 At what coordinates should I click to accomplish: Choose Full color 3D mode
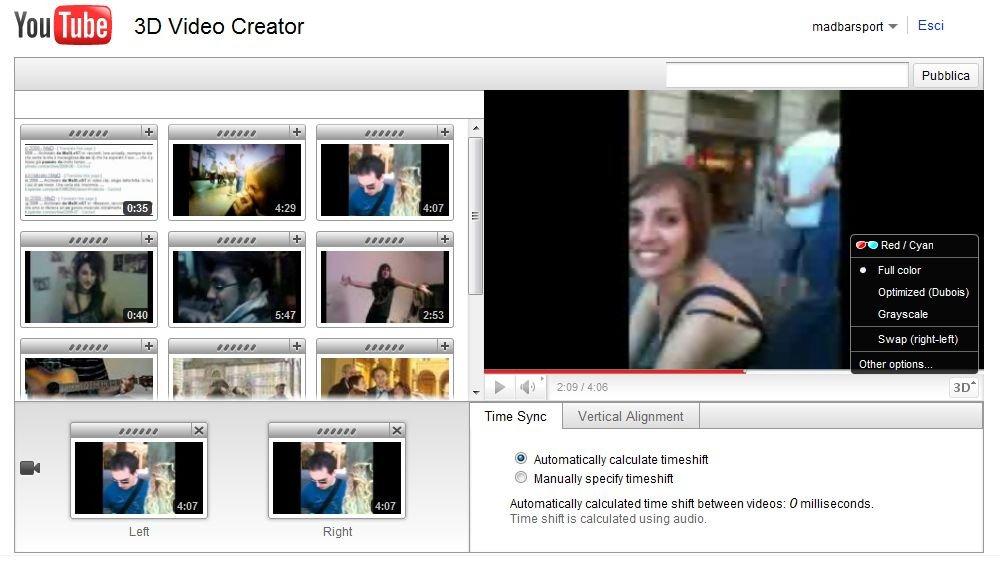[x=899, y=270]
